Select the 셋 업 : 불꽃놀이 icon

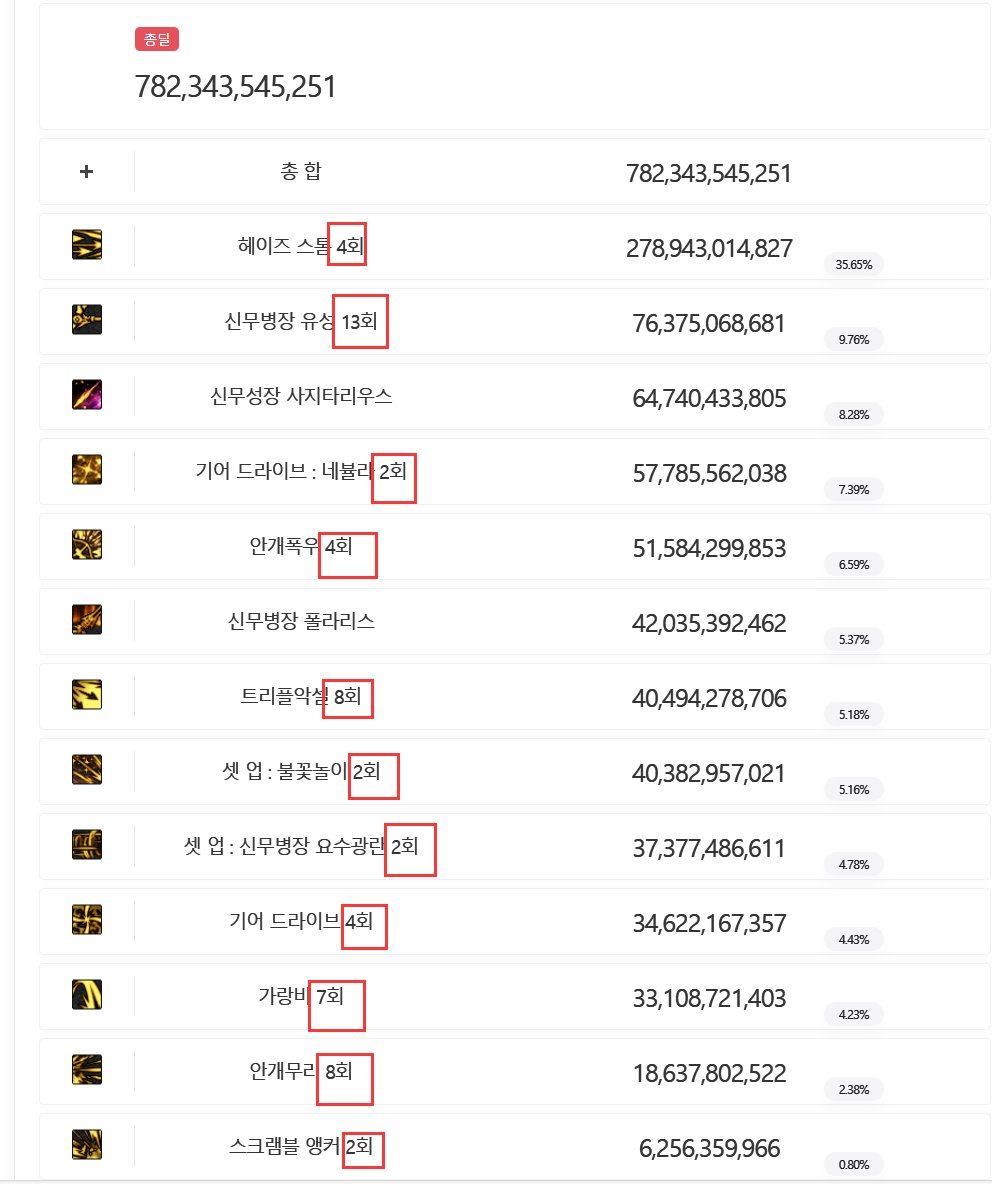click(x=87, y=770)
